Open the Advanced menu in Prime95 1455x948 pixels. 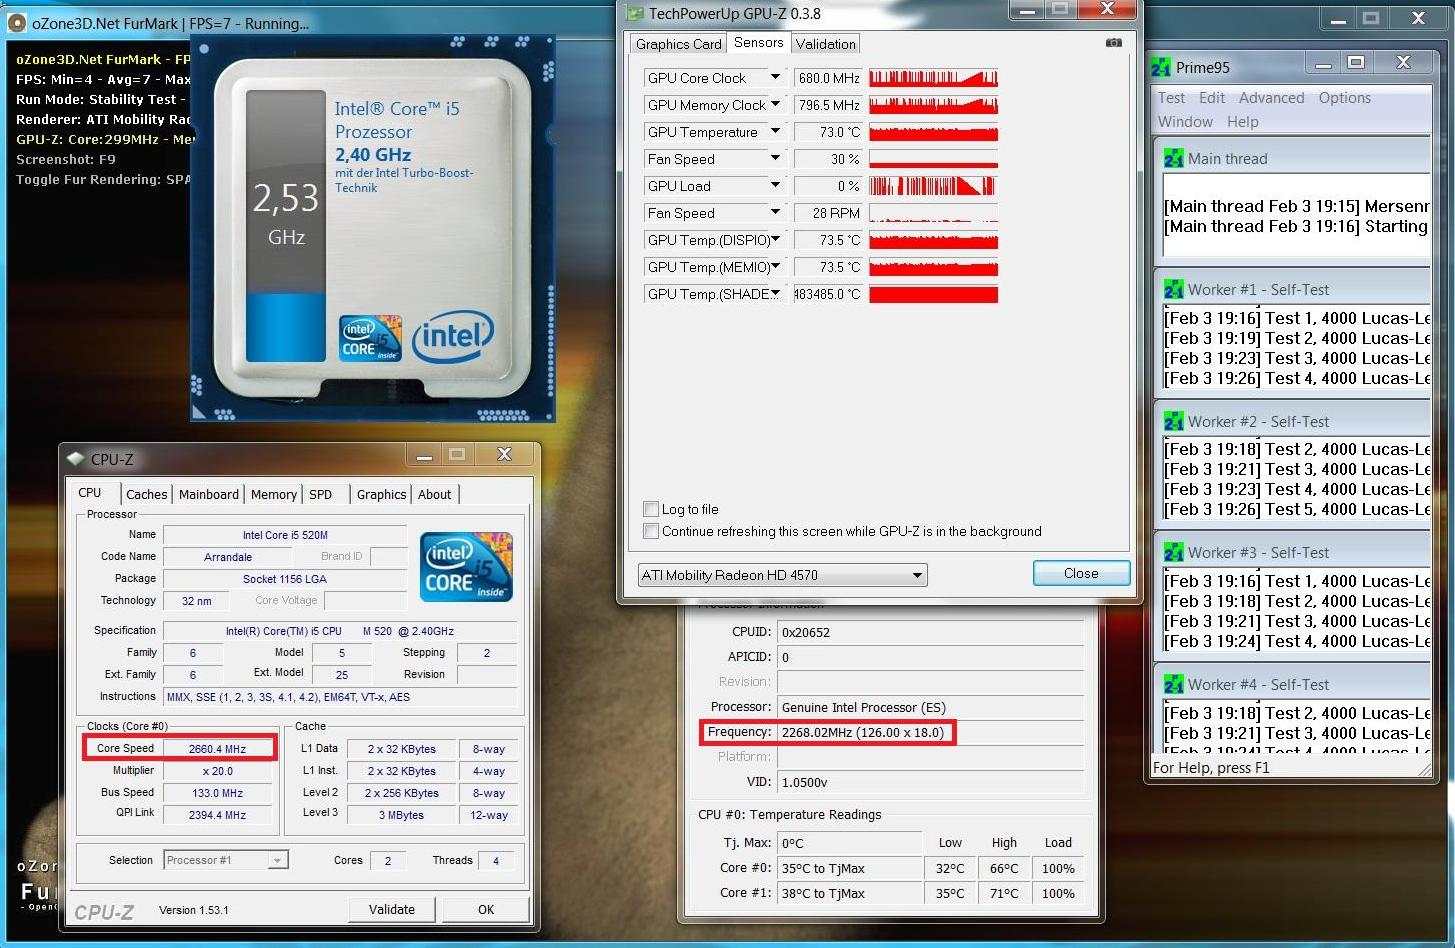1271,98
